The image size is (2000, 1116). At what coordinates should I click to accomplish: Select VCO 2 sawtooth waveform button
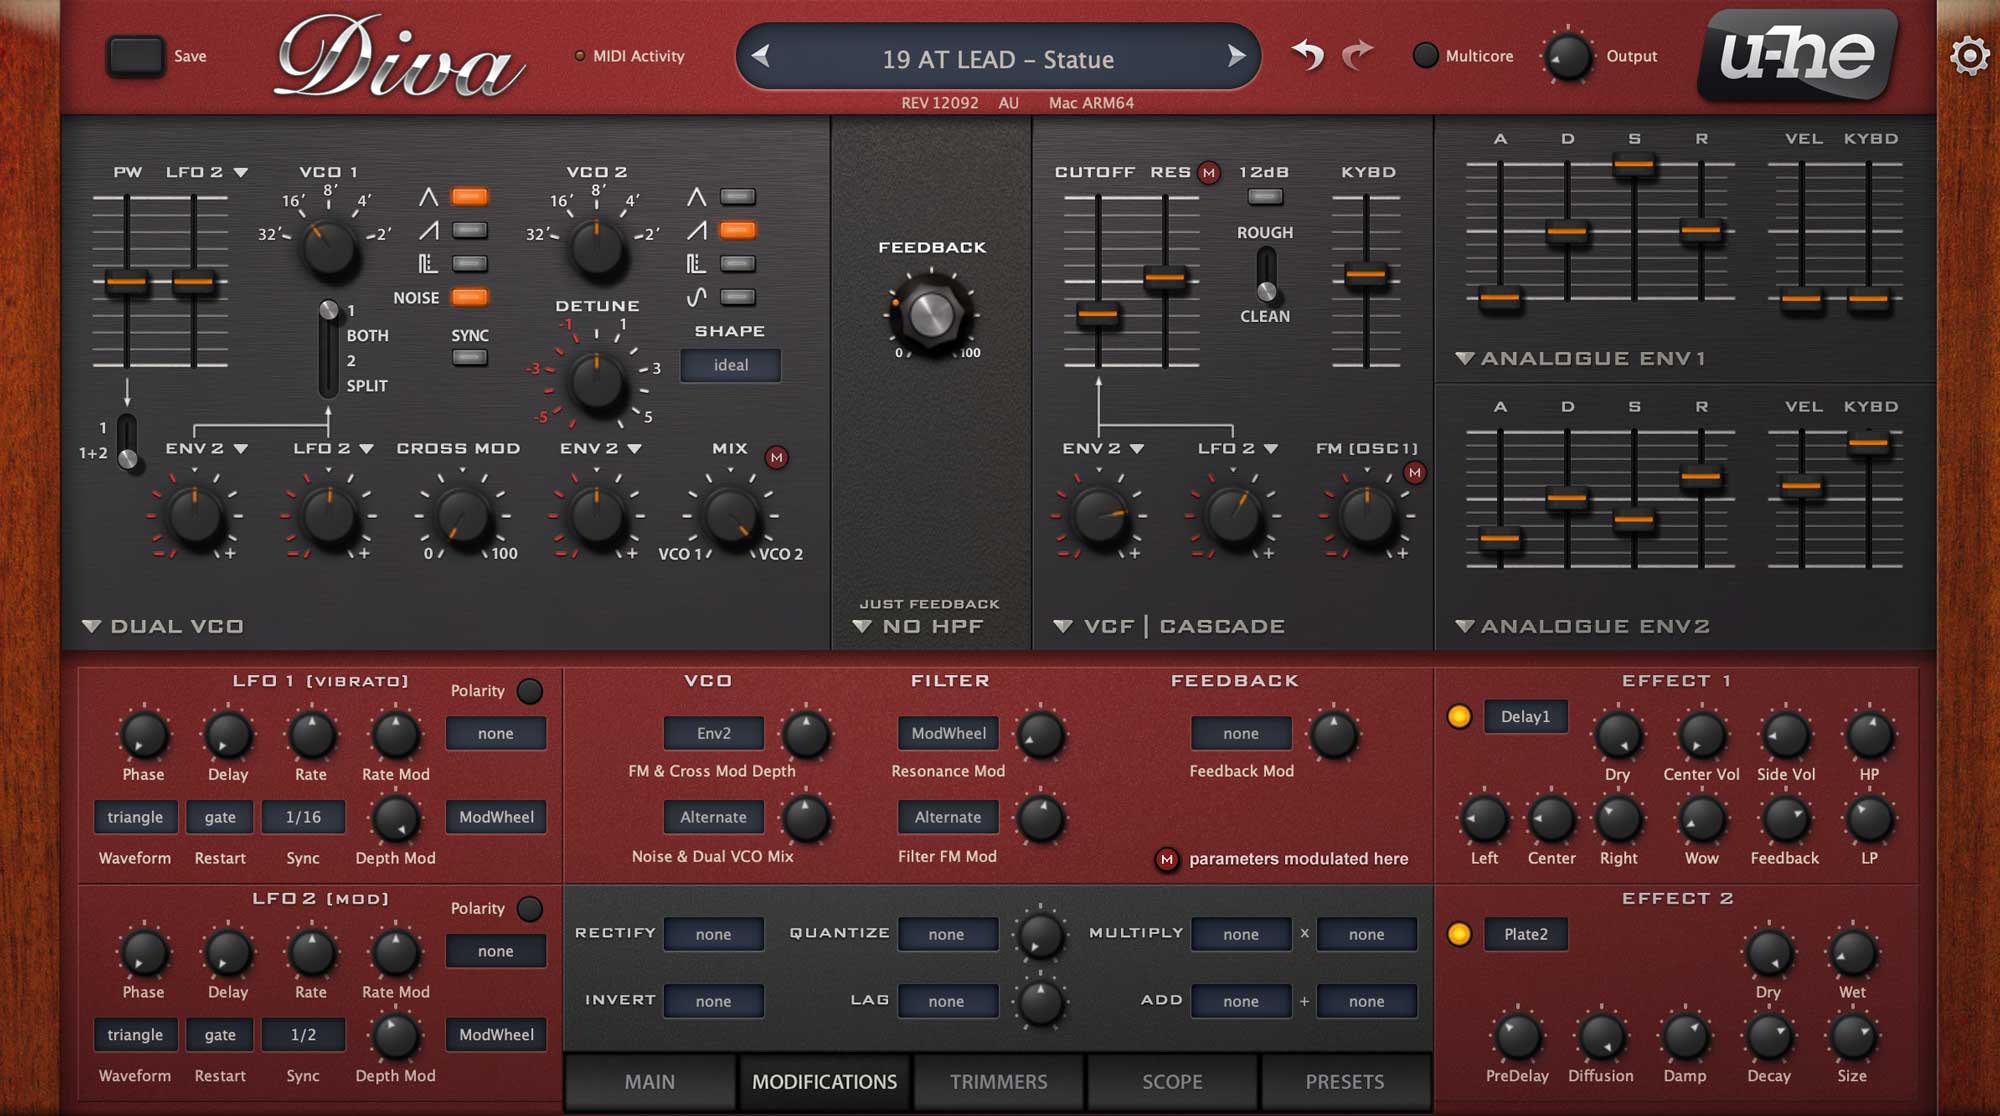pyautogui.click(x=737, y=231)
